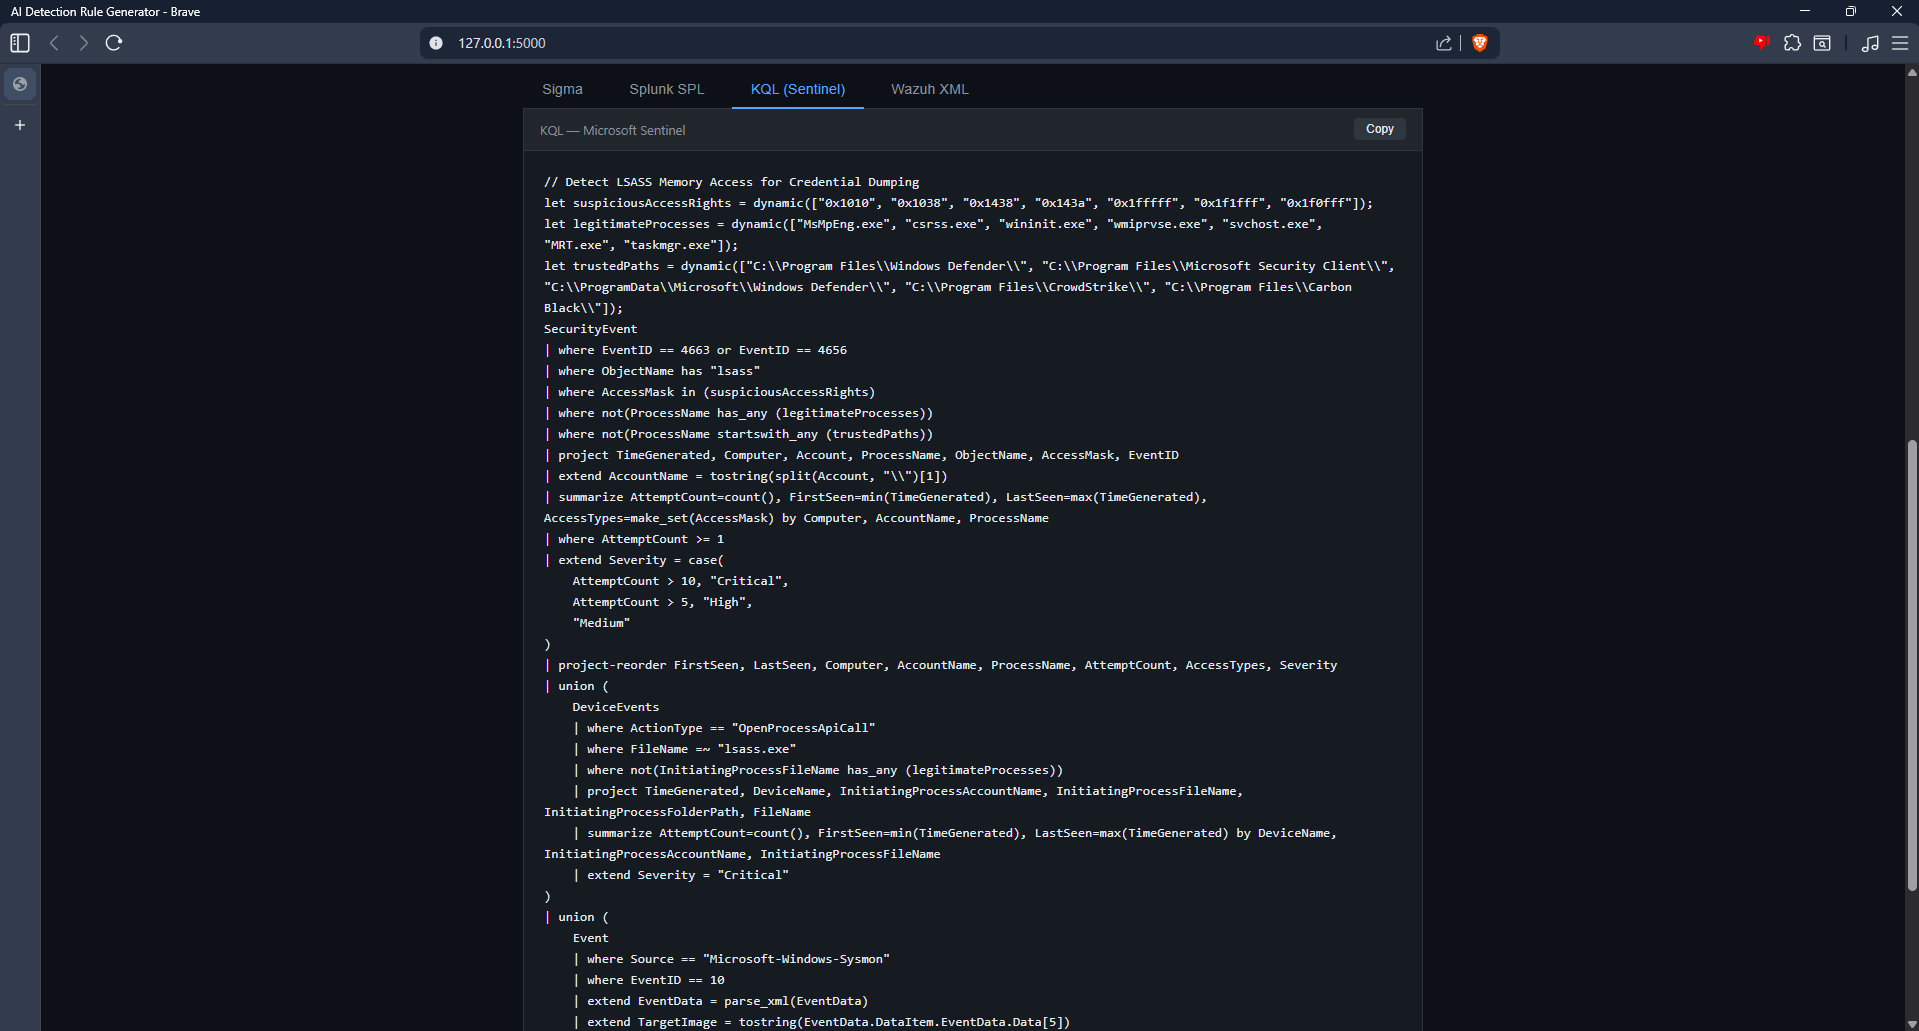Minimize the Brave browser window
The height and width of the screenshot is (1031, 1919).
1805,11
